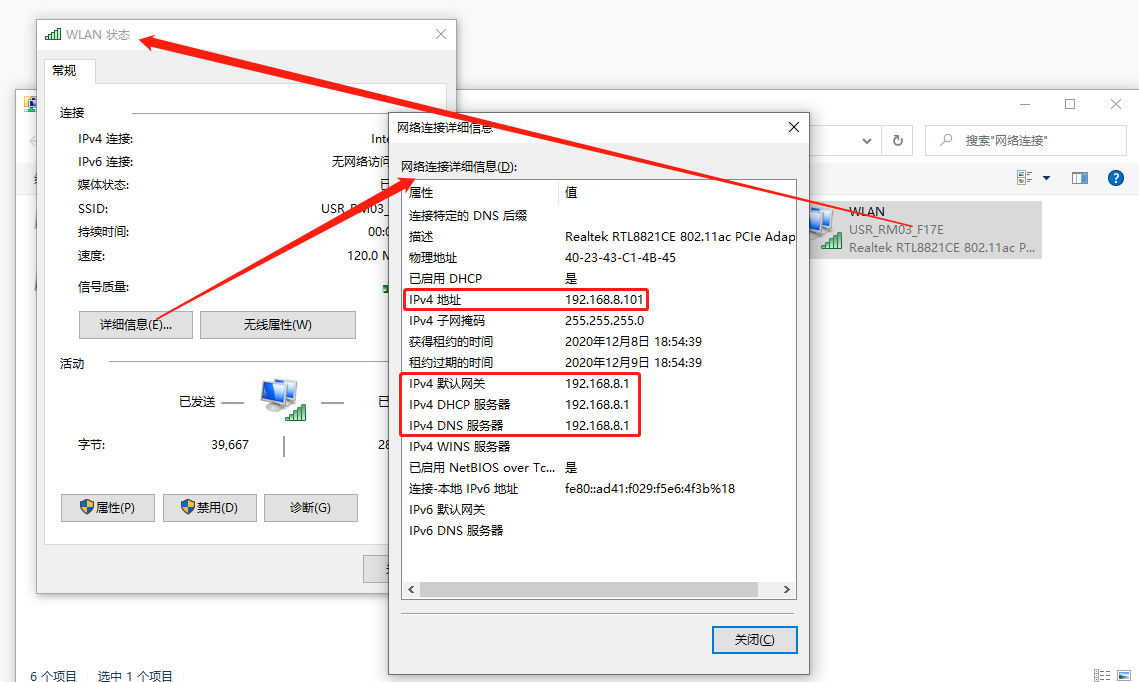Viewport: 1139px width, 682px height.
Task: Toggle the preview pane icon
Action: pos(1080,178)
